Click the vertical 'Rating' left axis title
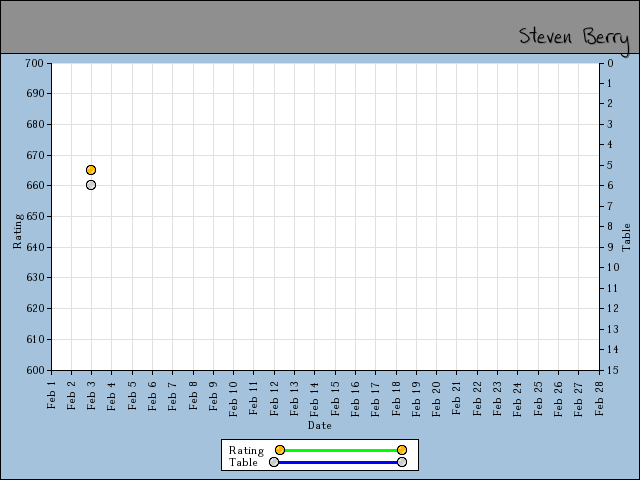 [x=17, y=230]
